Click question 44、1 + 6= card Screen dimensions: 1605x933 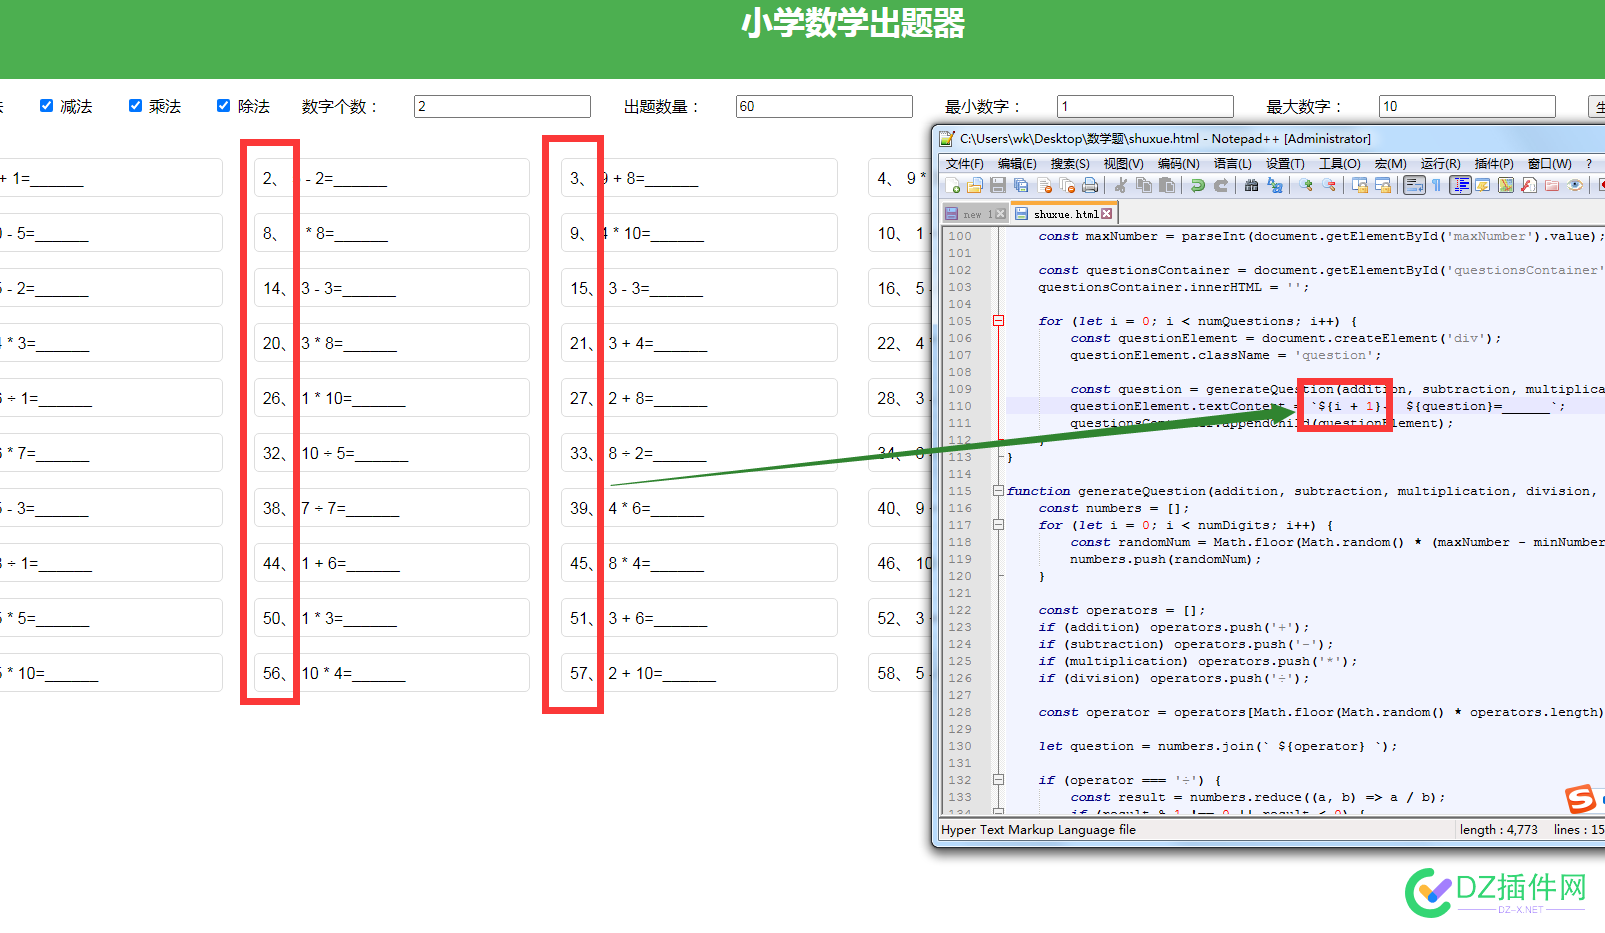point(391,563)
